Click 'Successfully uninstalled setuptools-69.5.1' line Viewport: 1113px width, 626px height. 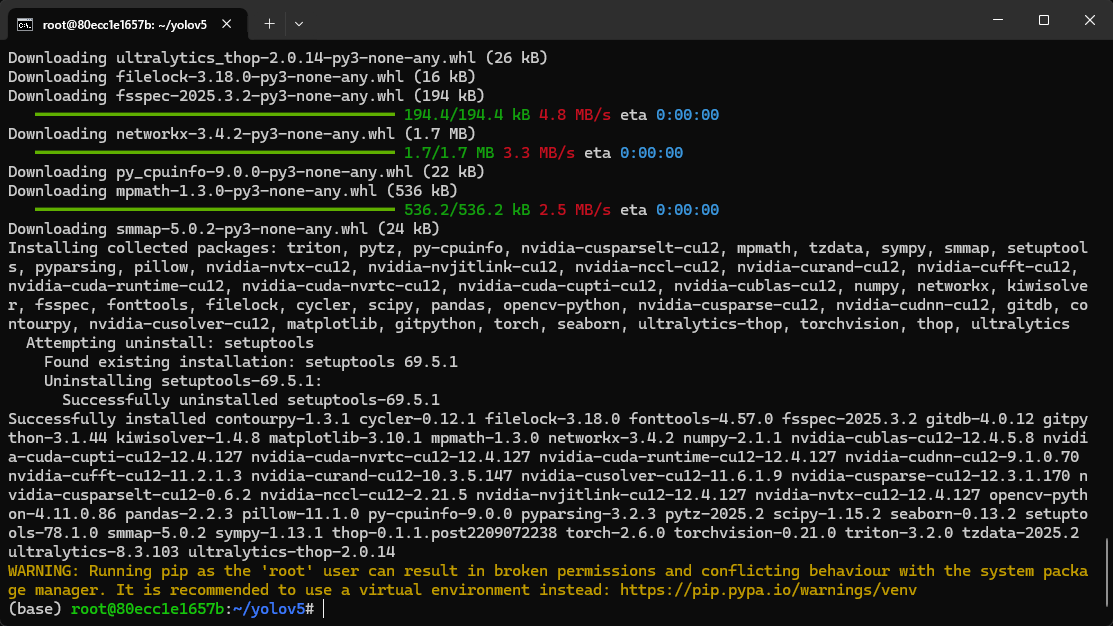coord(251,400)
